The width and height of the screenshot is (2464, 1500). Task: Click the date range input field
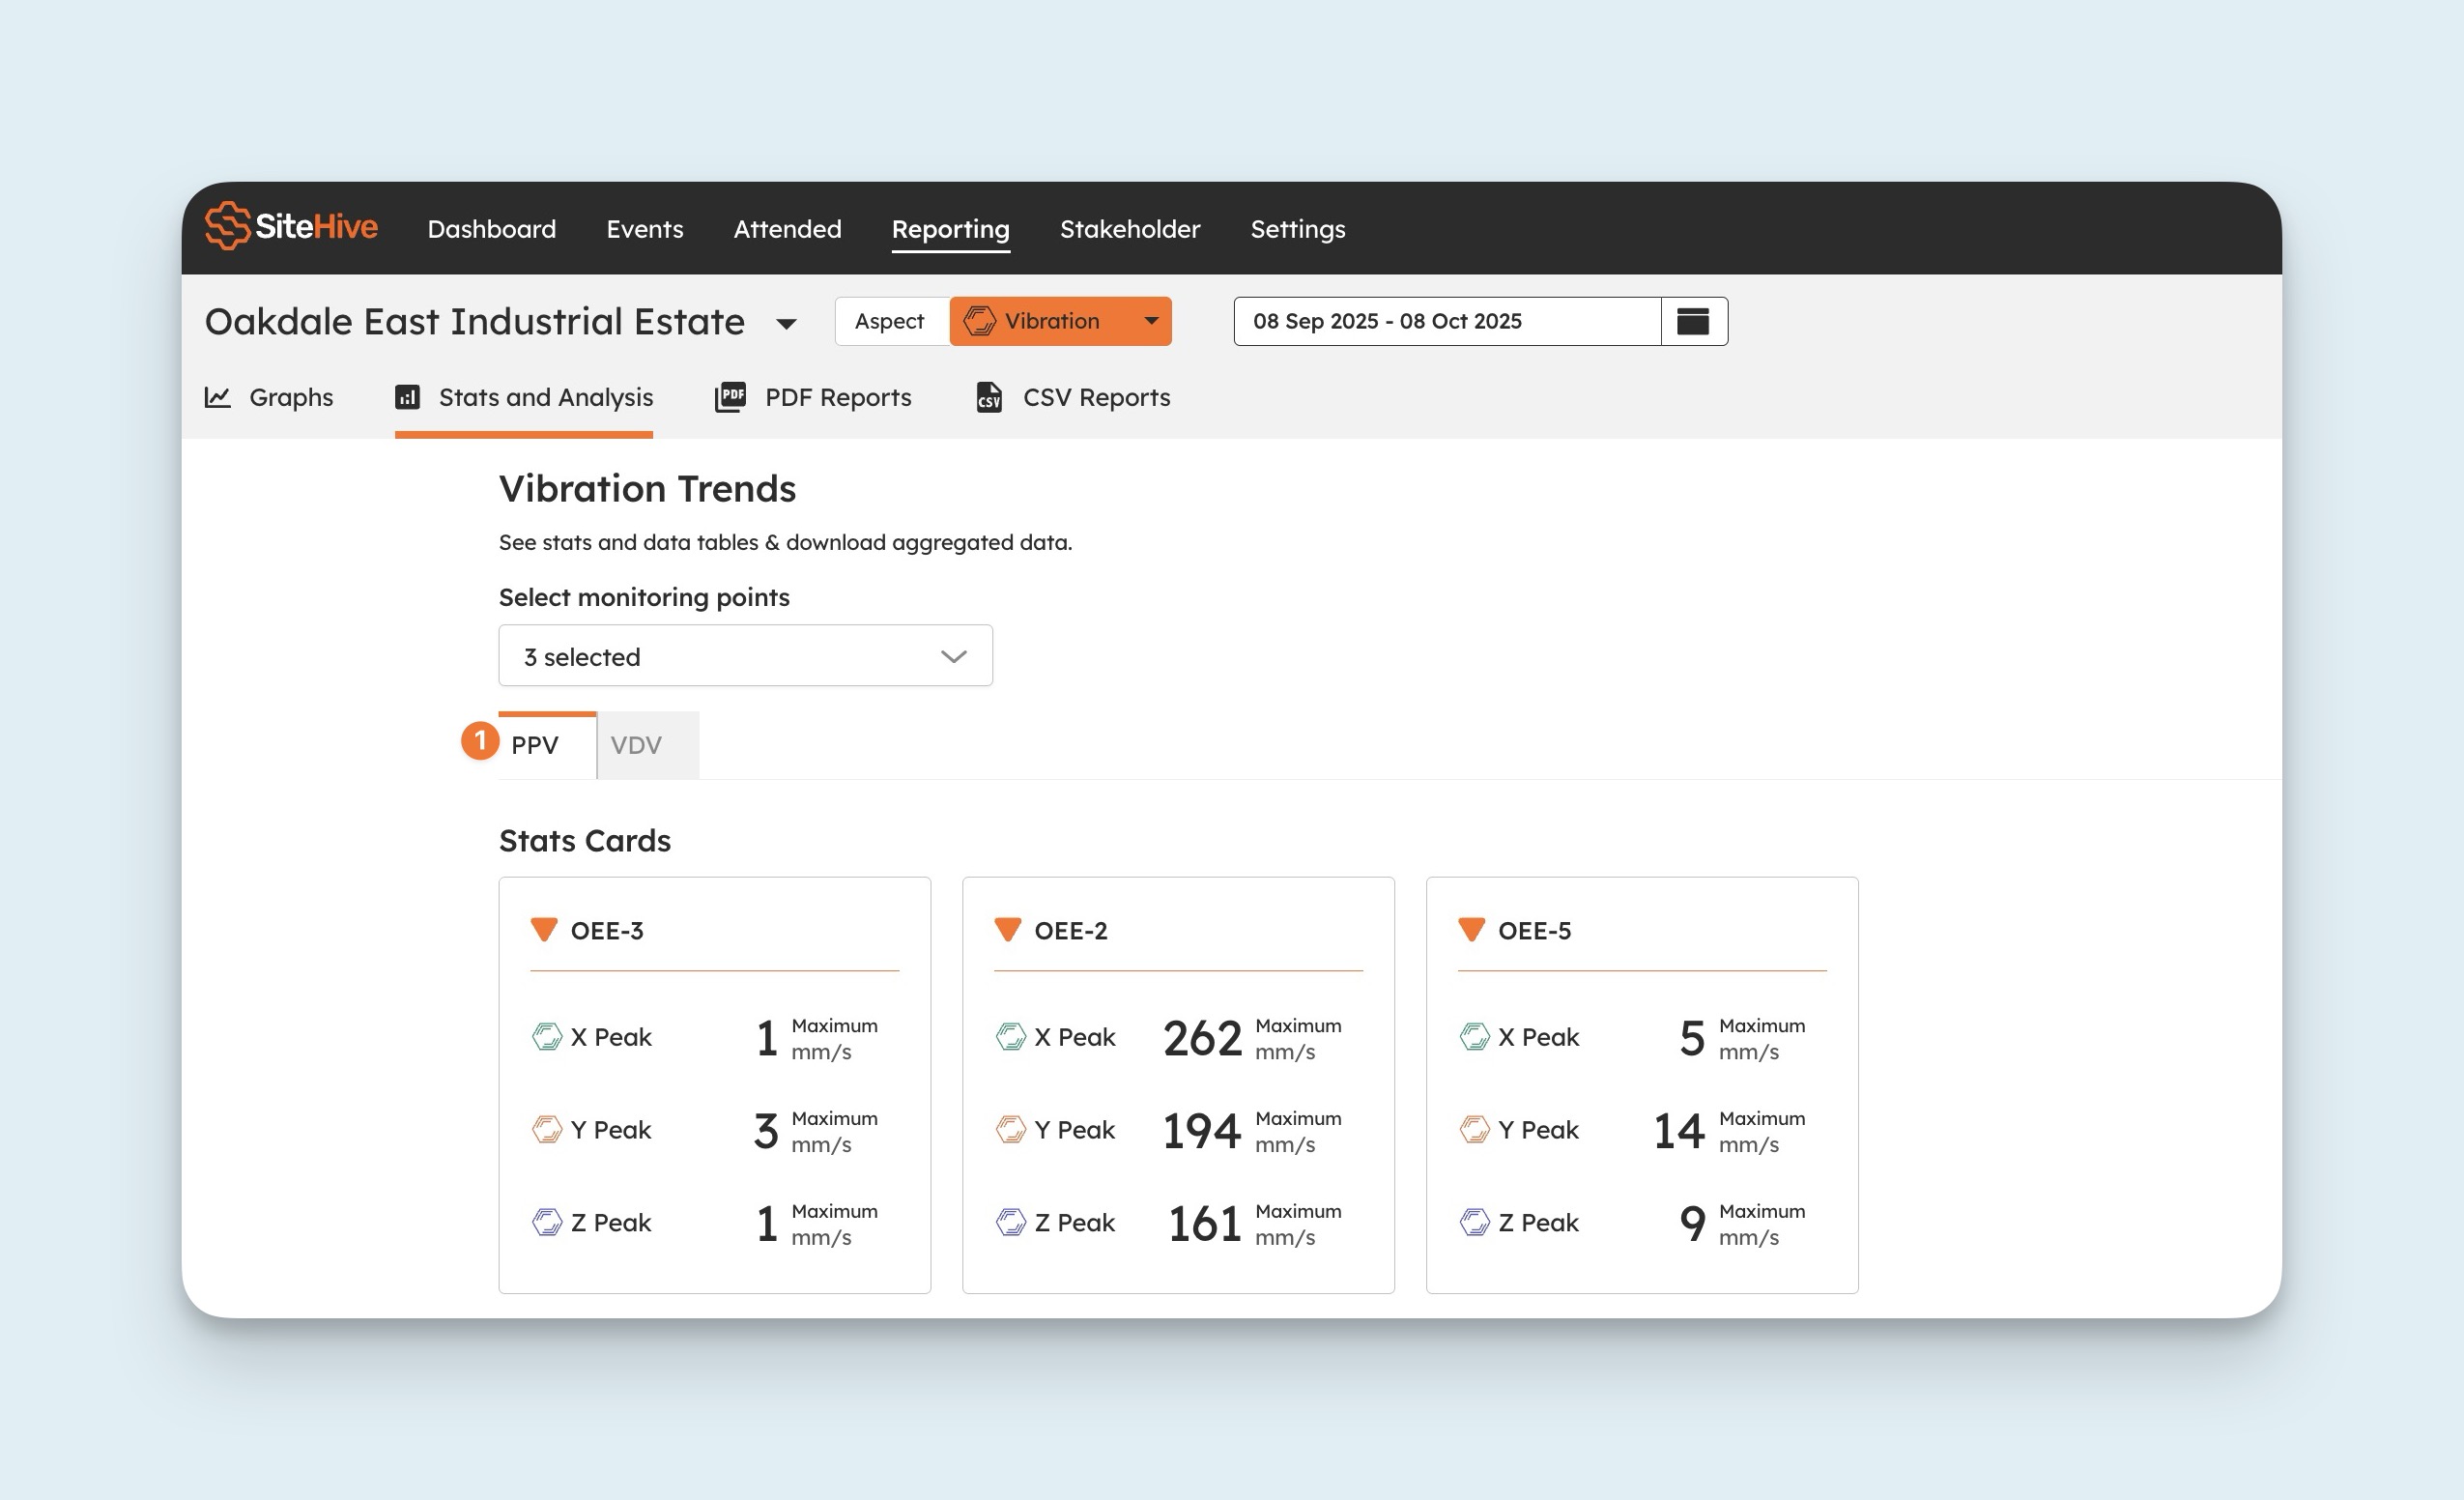(1446, 322)
